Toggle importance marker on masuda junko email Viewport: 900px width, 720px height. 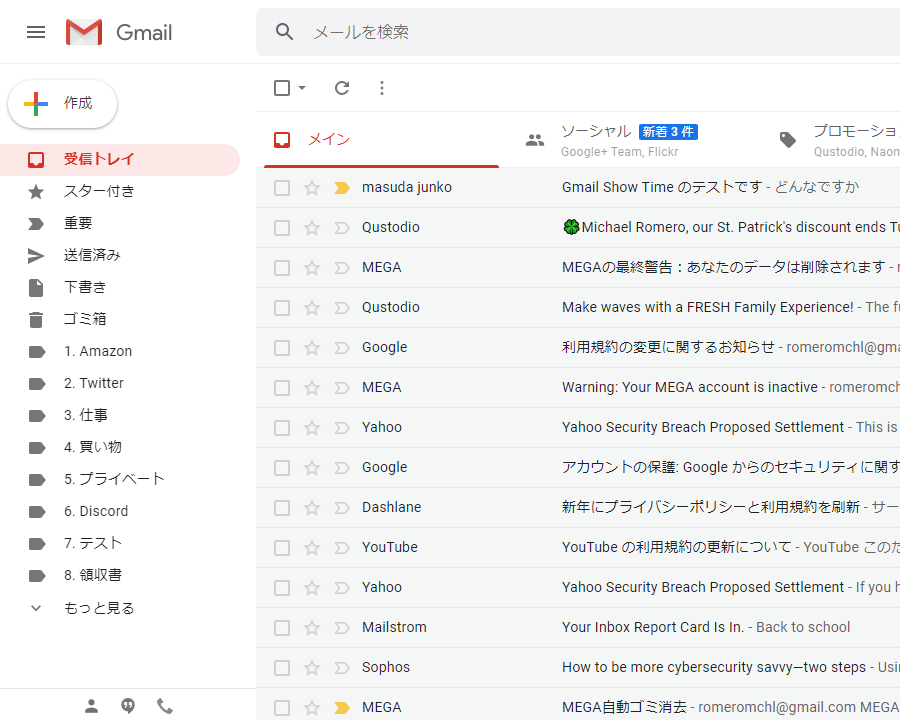(342, 188)
